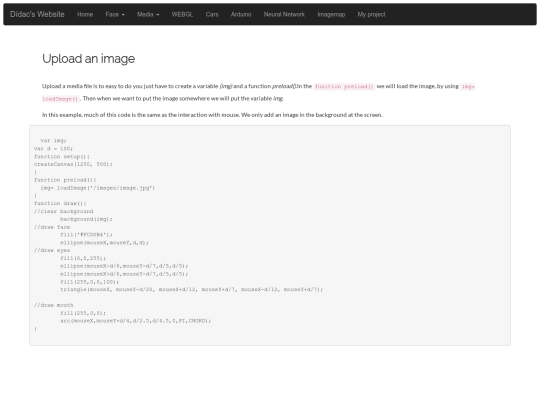Screen dimensions: 540x405
Task: Navigate to the Arduino page
Action: (x=241, y=14)
